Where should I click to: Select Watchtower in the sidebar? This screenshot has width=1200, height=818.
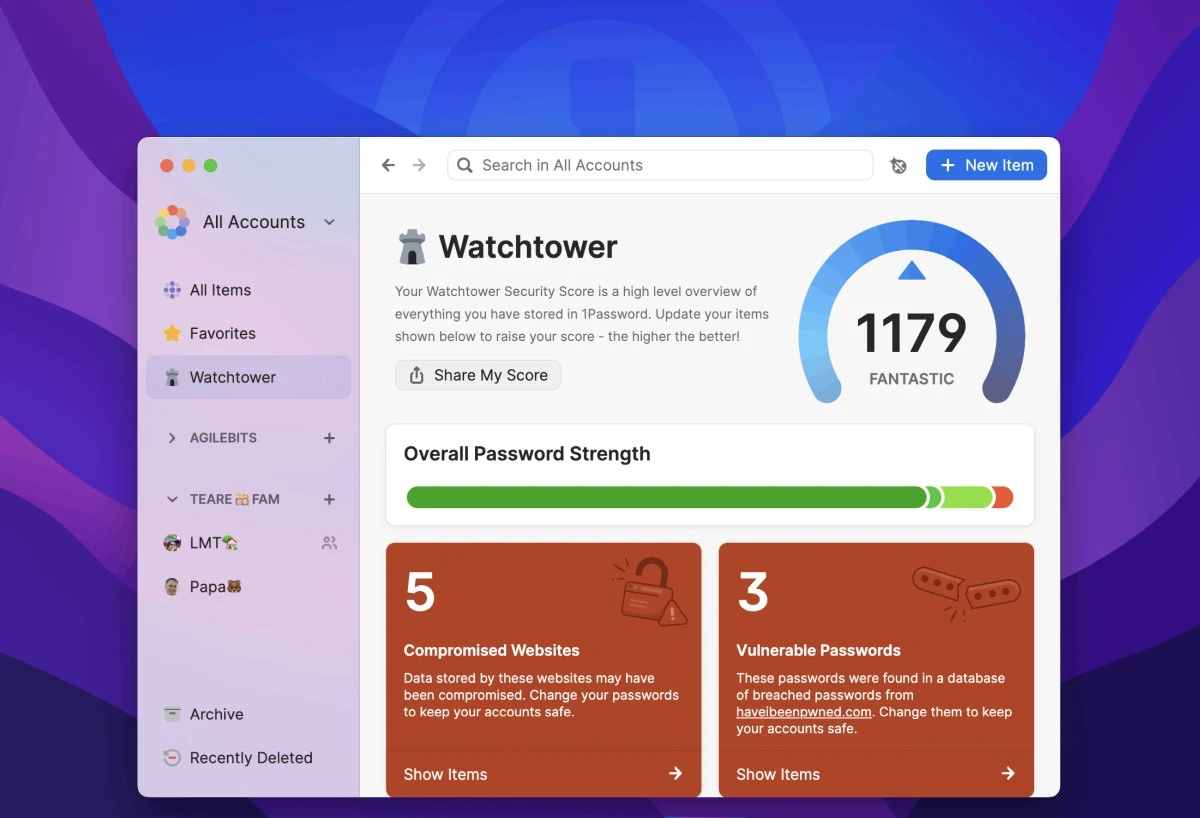tap(232, 377)
